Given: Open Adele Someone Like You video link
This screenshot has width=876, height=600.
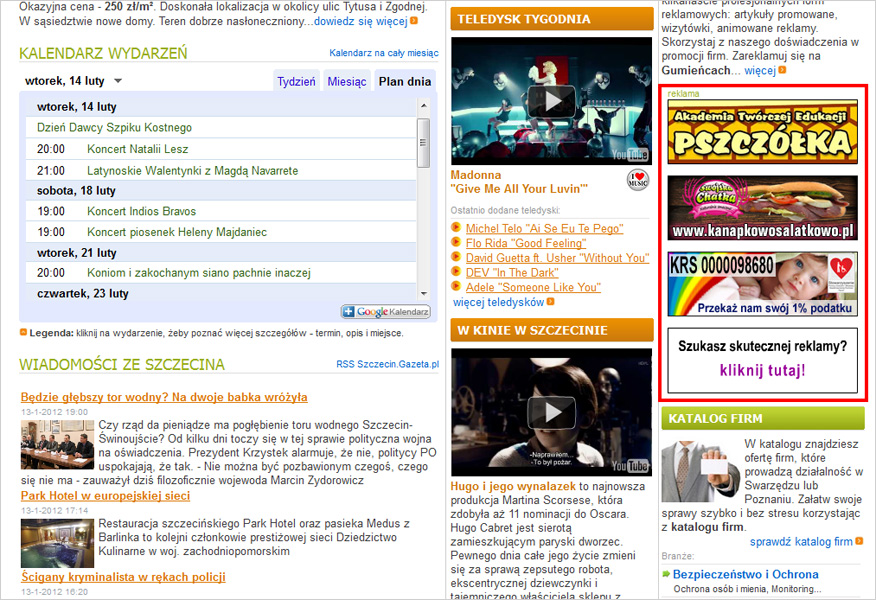Looking at the screenshot, I should (533, 287).
